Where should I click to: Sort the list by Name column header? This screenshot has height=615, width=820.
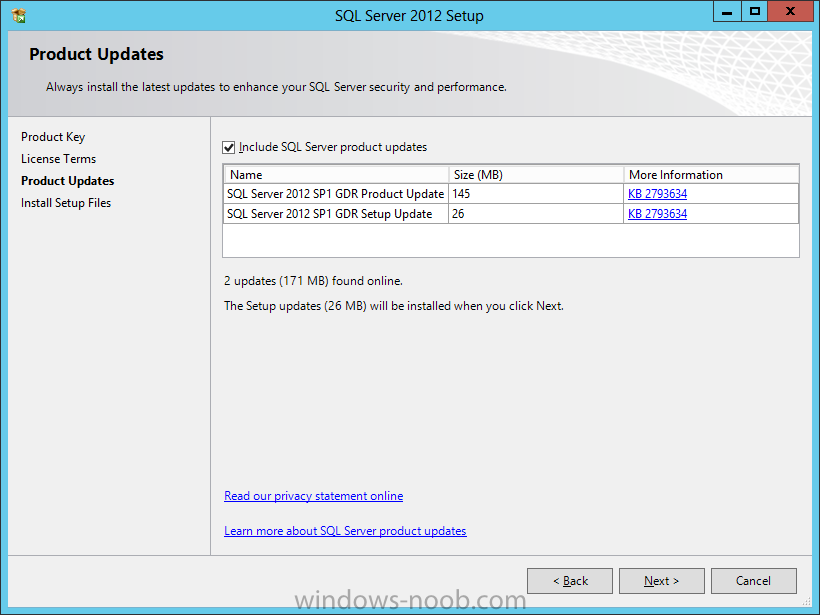click(336, 175)
